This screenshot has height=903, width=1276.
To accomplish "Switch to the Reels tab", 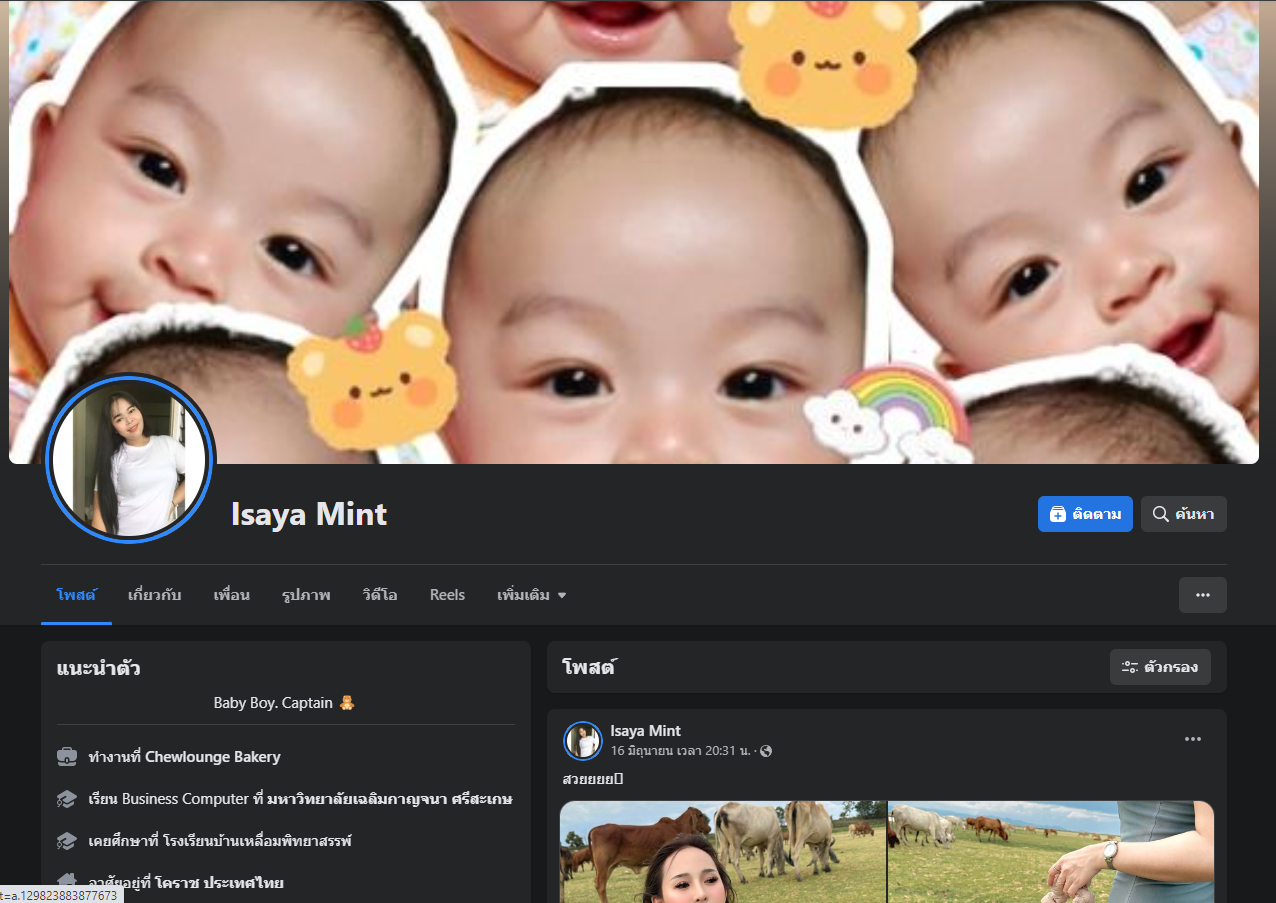I will pyautogui.click(x=447, y=595).
